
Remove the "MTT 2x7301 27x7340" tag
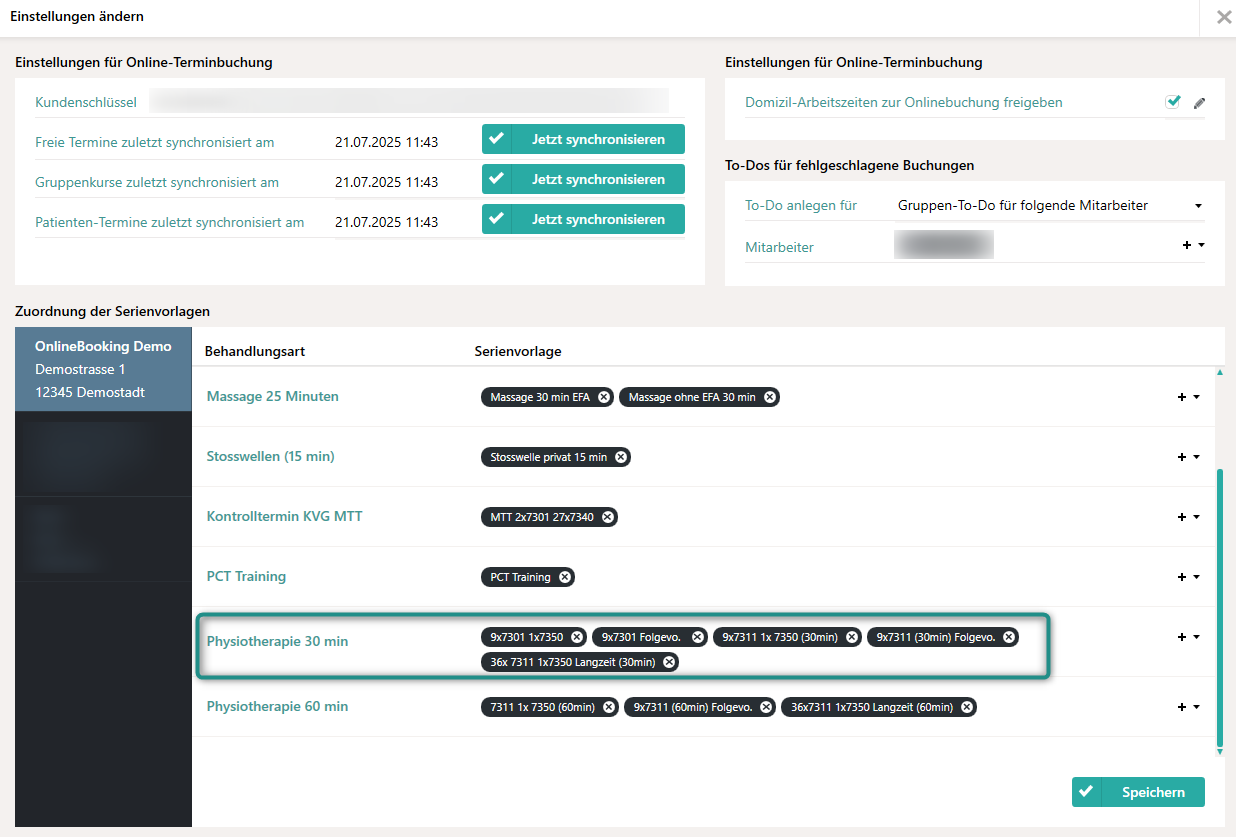pyautogui.click(x=607, y=517)
